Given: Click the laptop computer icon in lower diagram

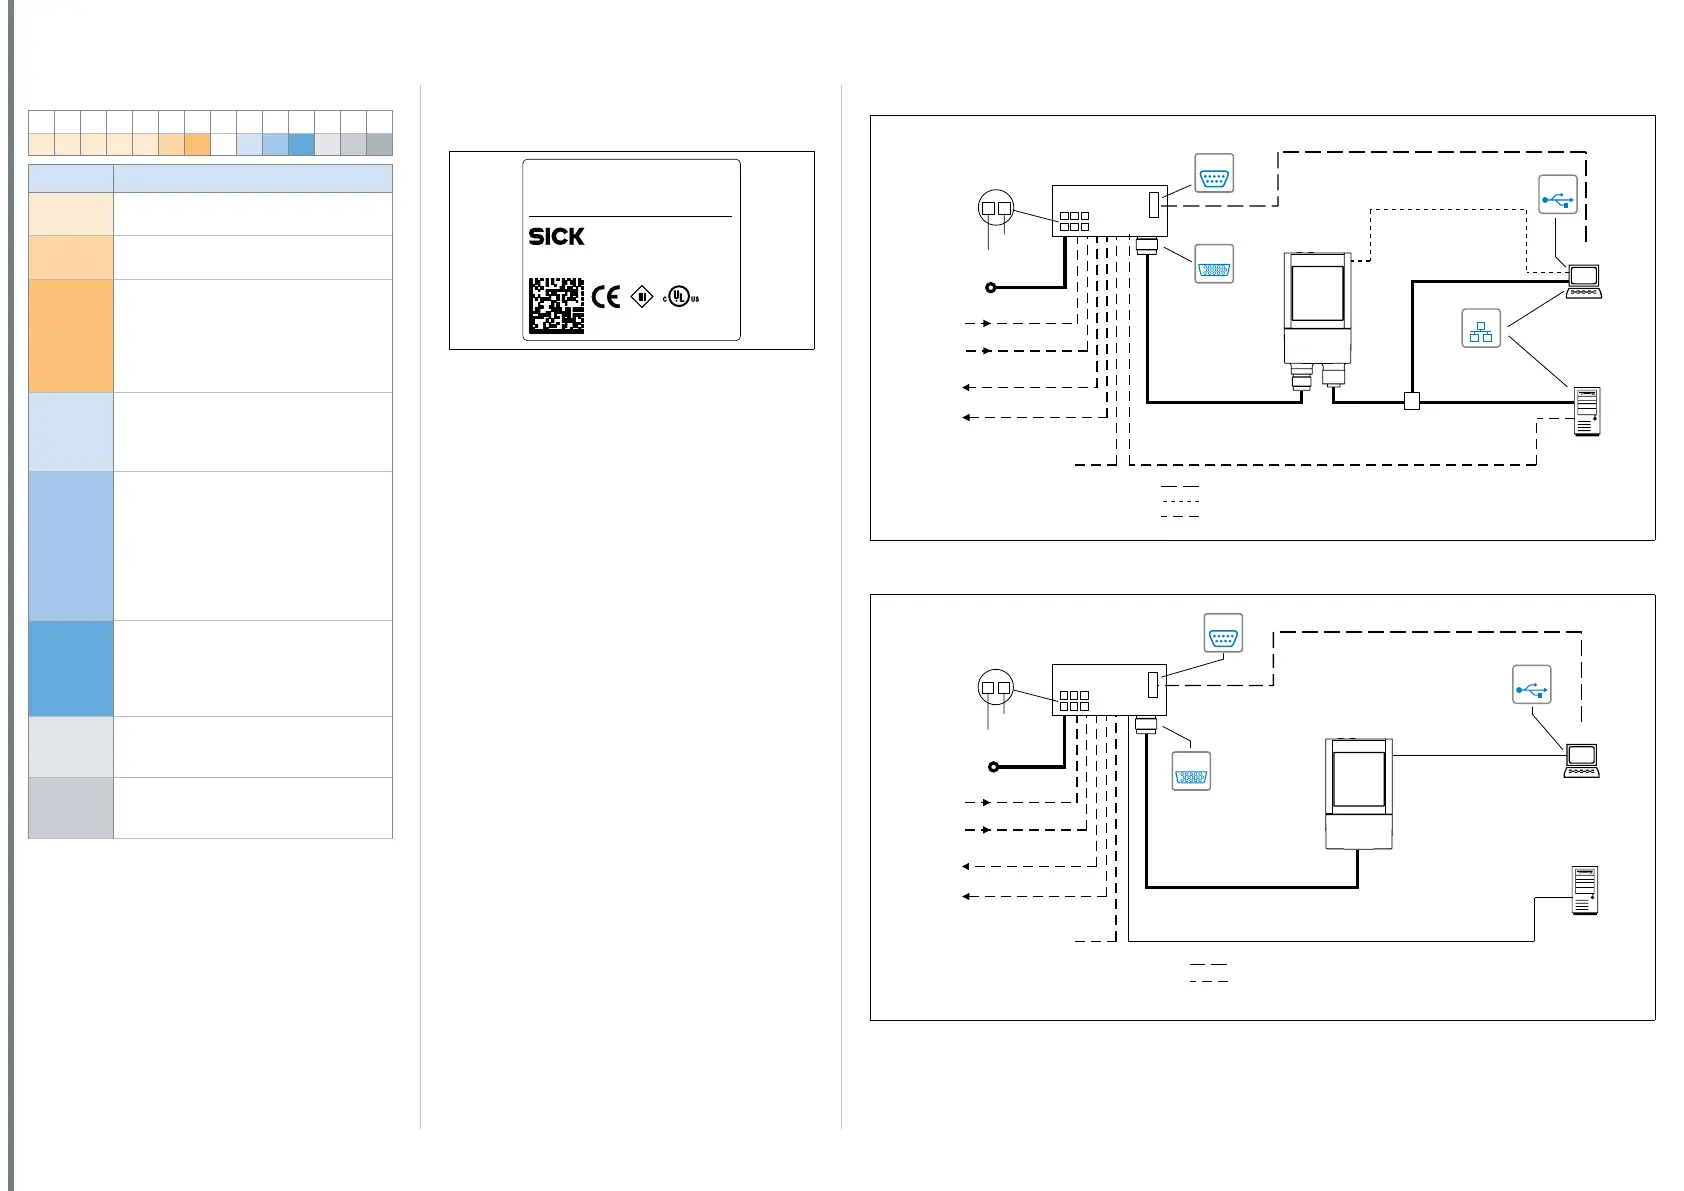Looking at the screenshot, I should (1582, 761).
